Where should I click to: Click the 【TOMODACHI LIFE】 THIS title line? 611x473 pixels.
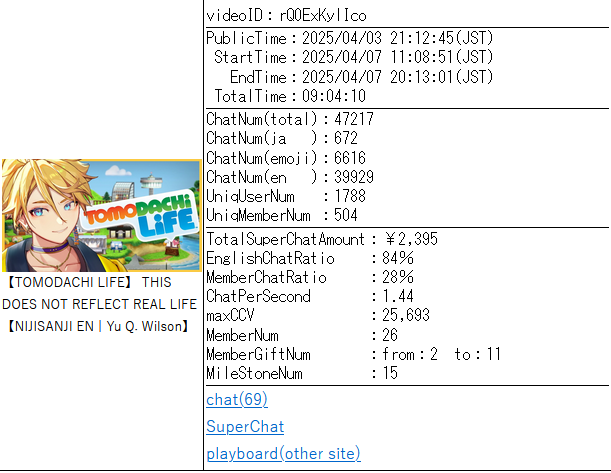[x=89, y=282]
